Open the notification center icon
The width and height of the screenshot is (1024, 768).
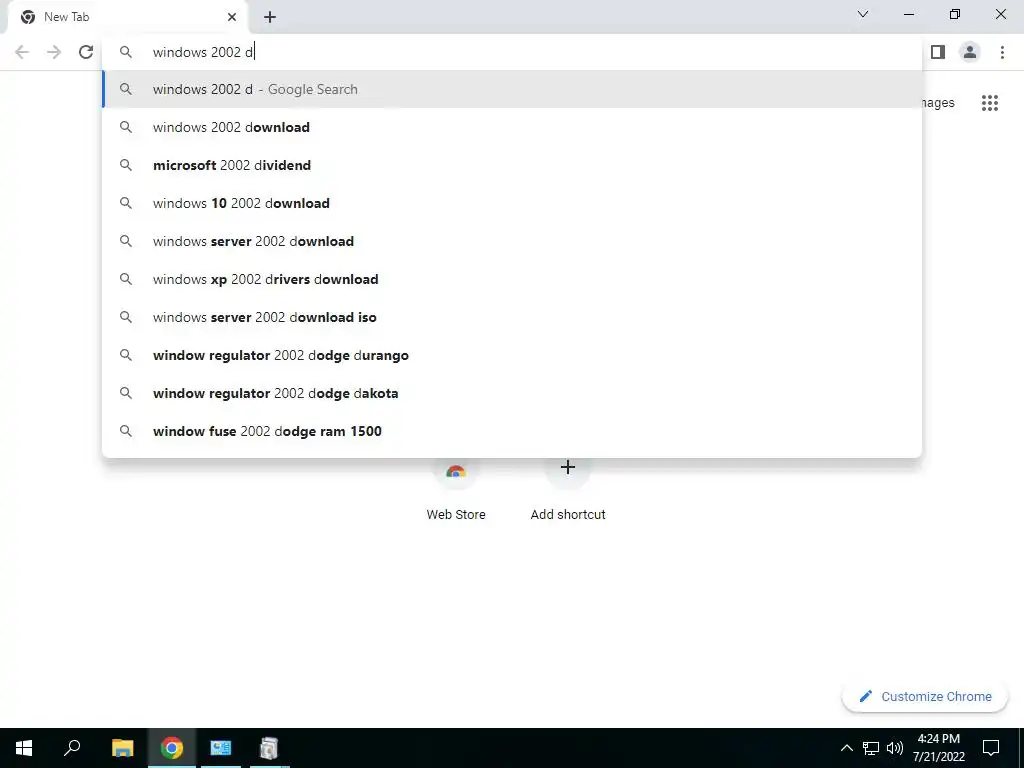pos(991,748)
